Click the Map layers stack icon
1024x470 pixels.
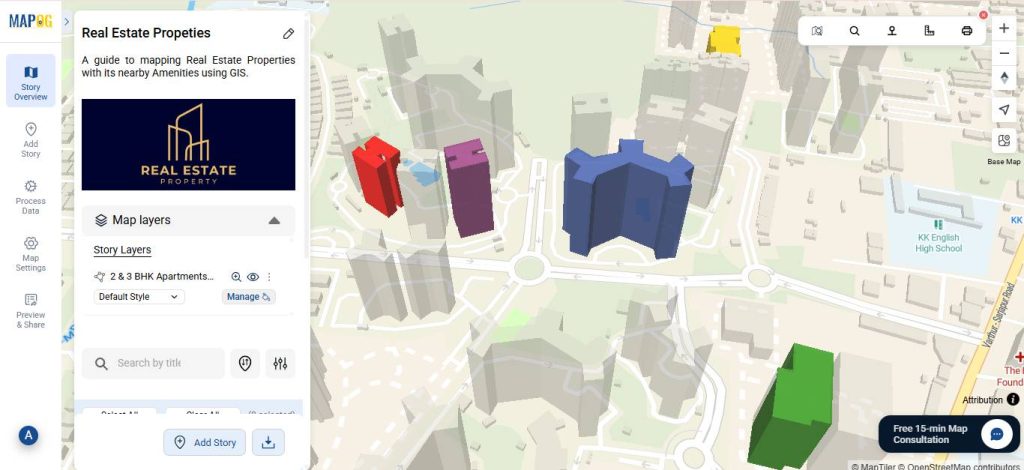(x=101, y=221)
